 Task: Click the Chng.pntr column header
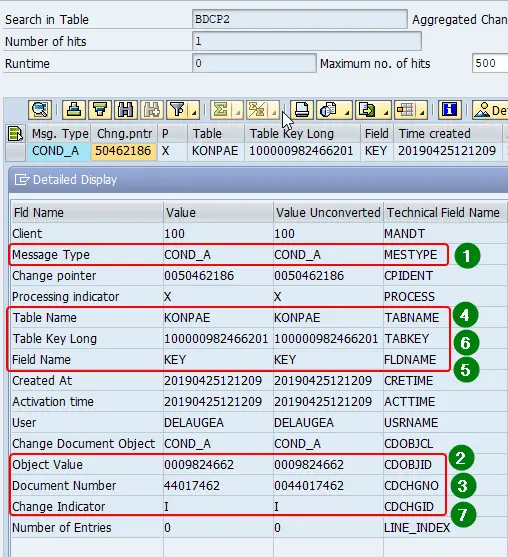[124, 134]
